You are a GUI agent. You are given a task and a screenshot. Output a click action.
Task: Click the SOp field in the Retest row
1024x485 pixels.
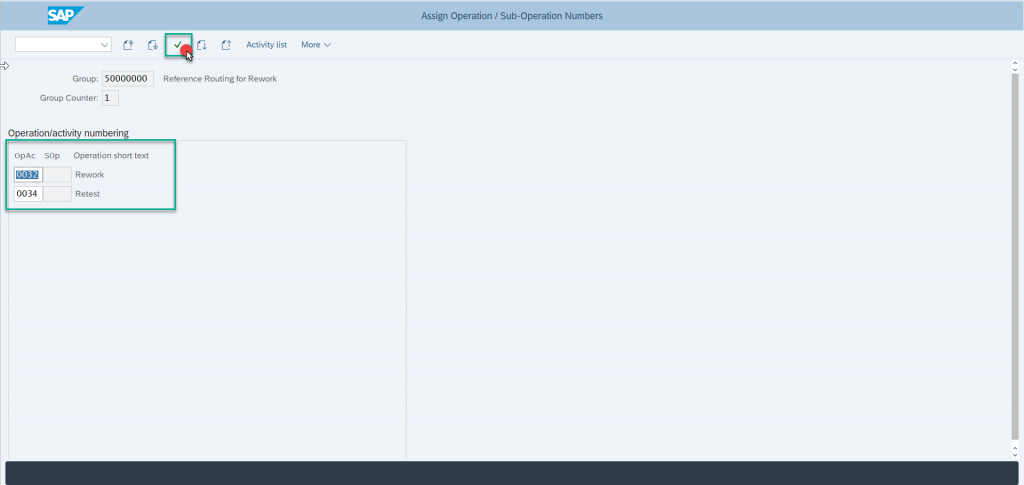(x=57, y=194)
